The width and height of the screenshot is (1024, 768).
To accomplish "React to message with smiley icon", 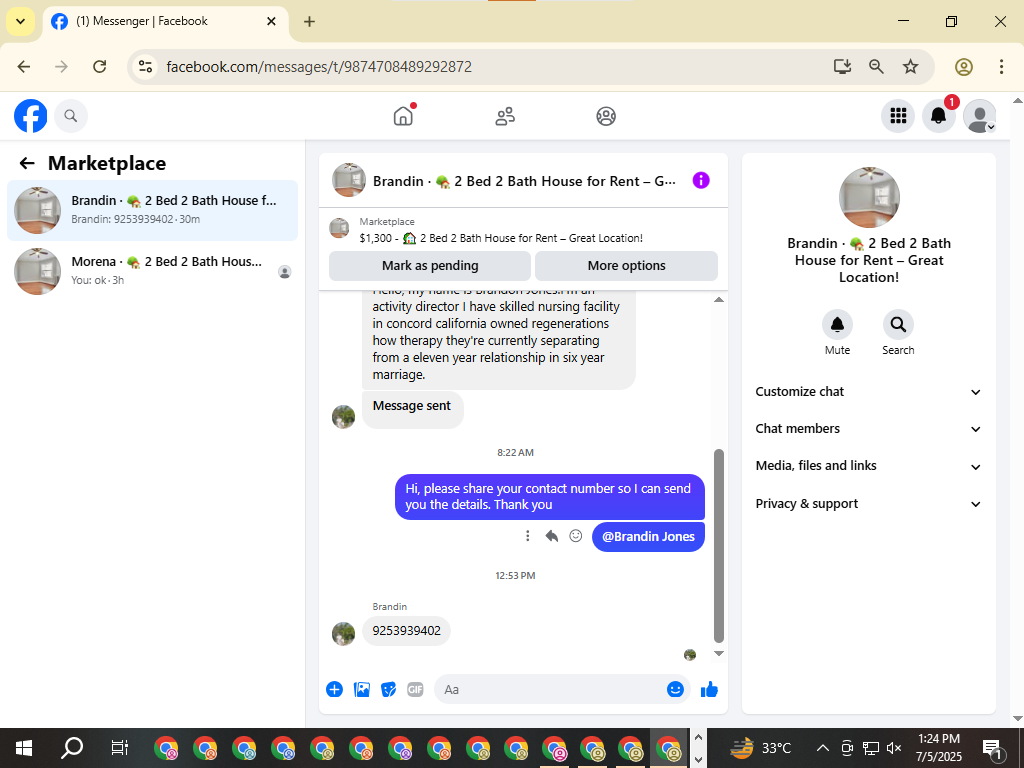I will tap(575, 536).
